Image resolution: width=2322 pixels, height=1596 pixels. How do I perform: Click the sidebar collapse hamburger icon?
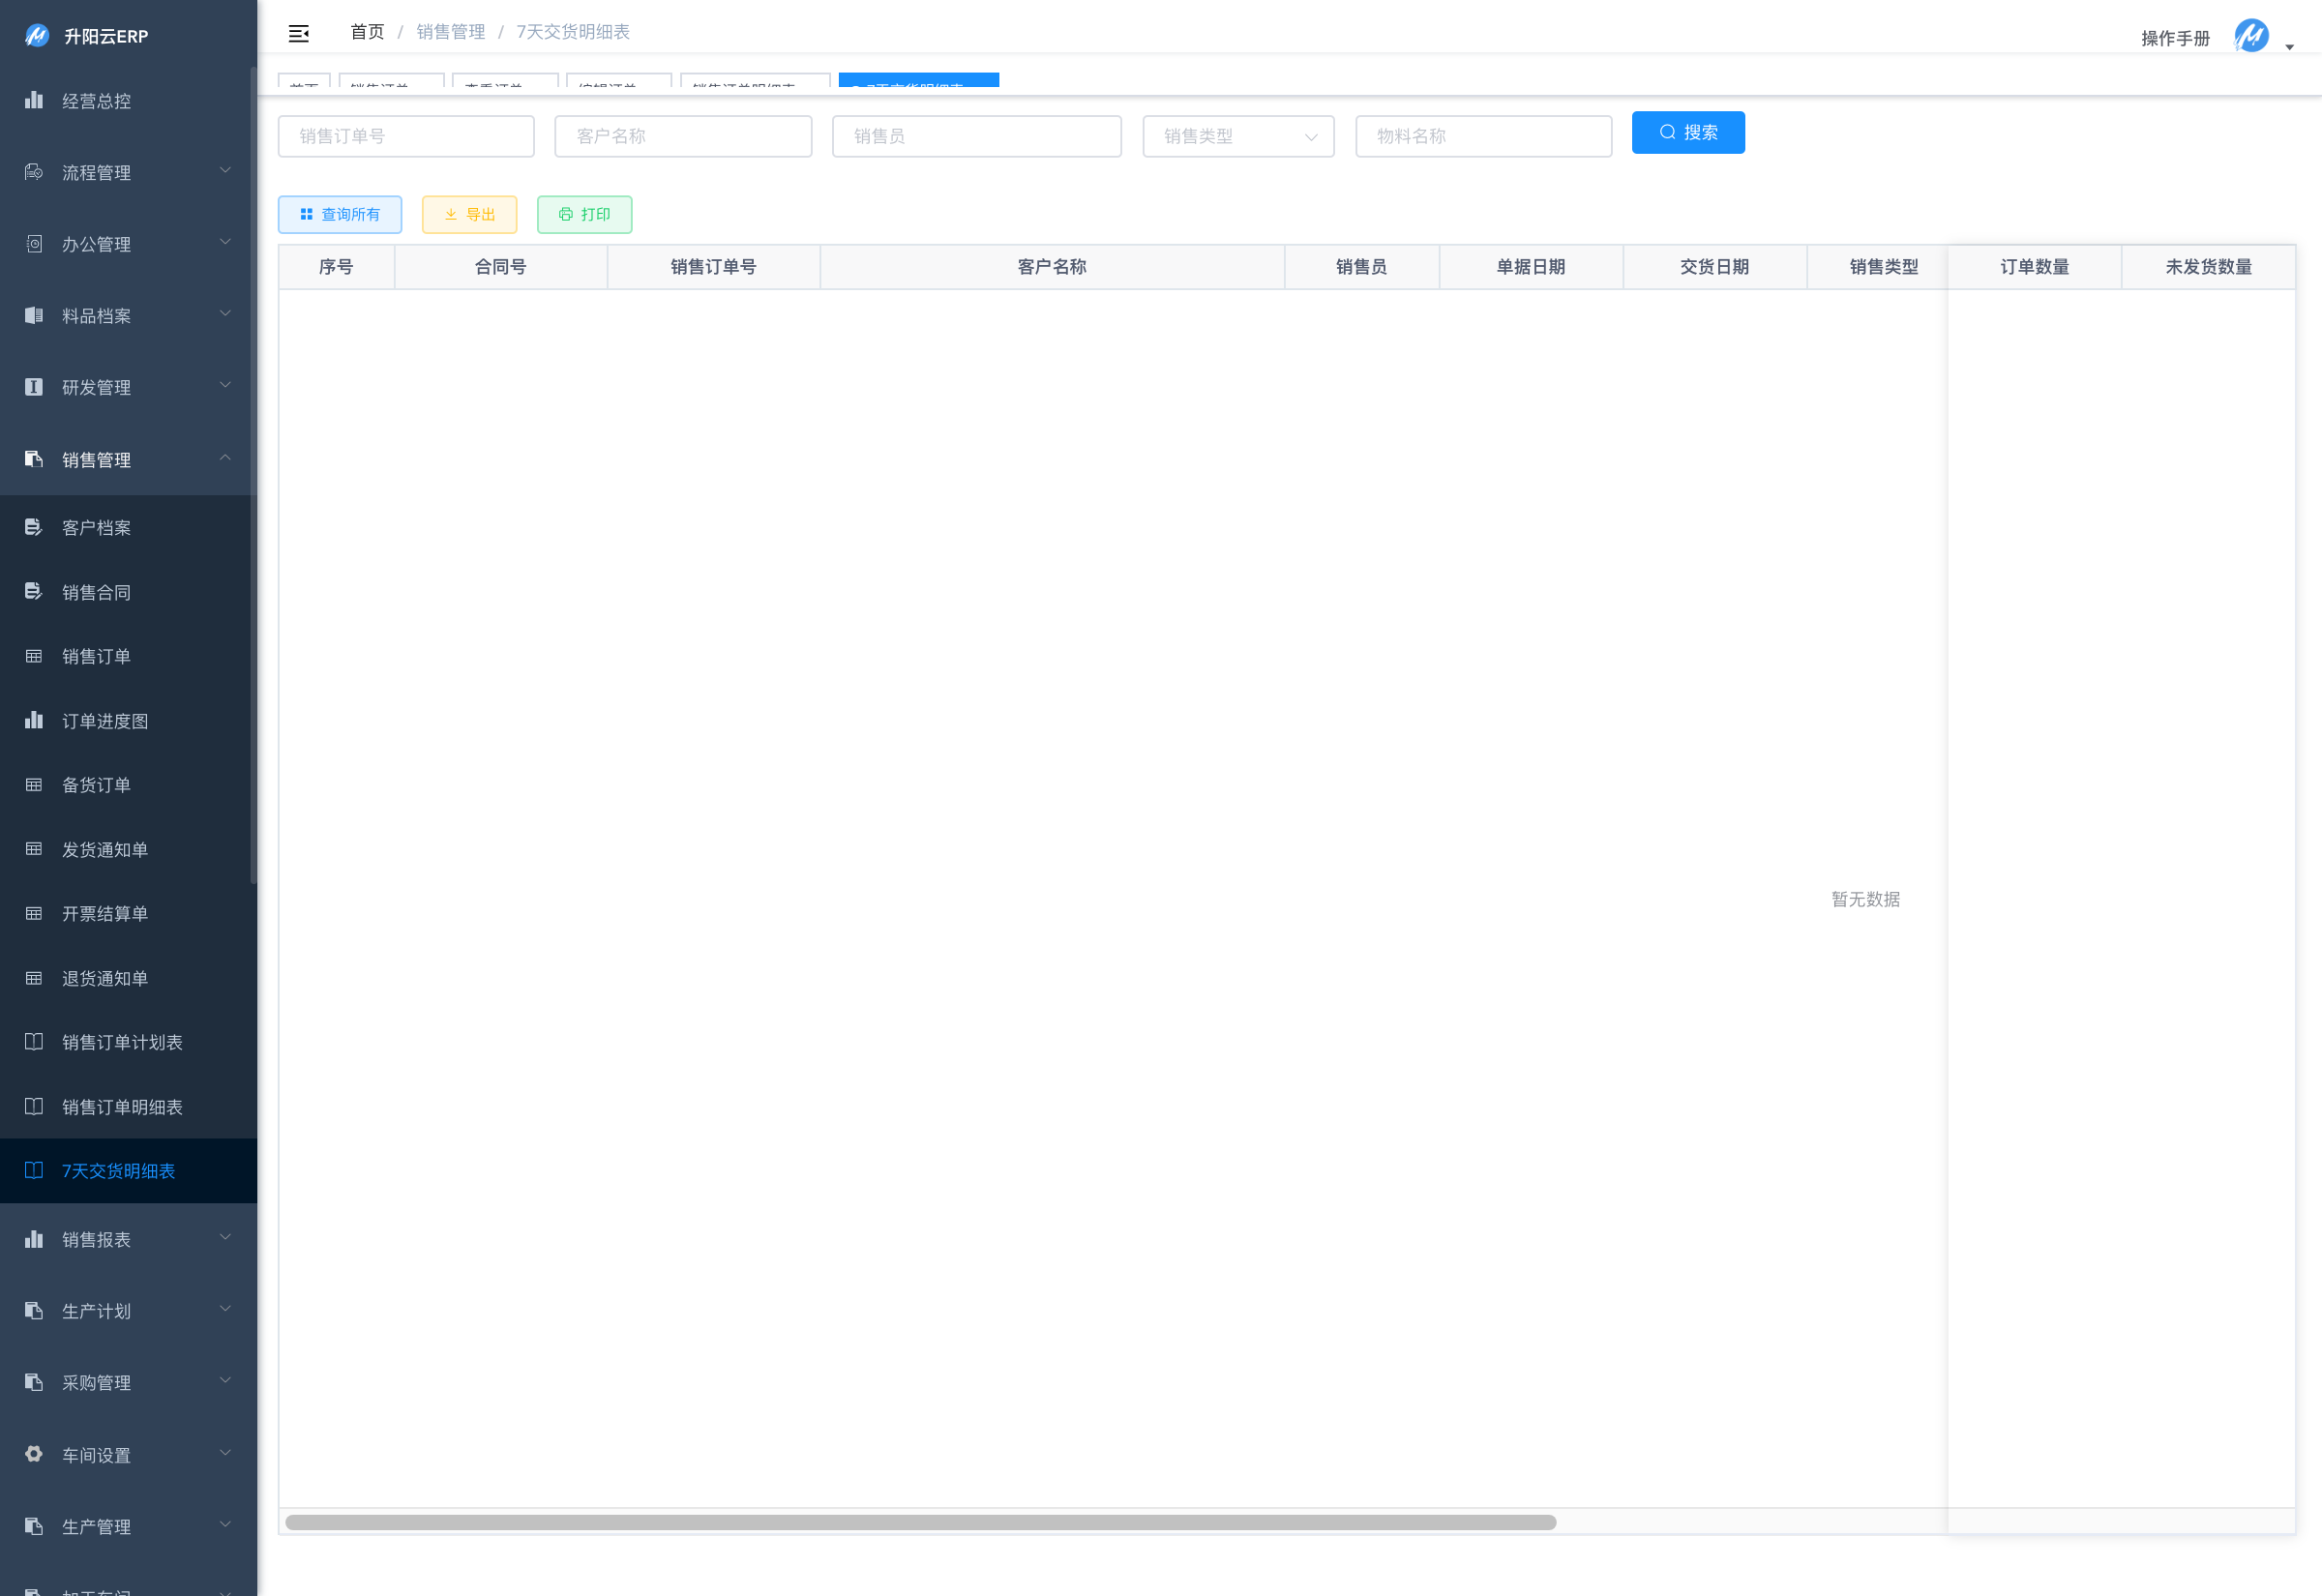tap(298, 34)
